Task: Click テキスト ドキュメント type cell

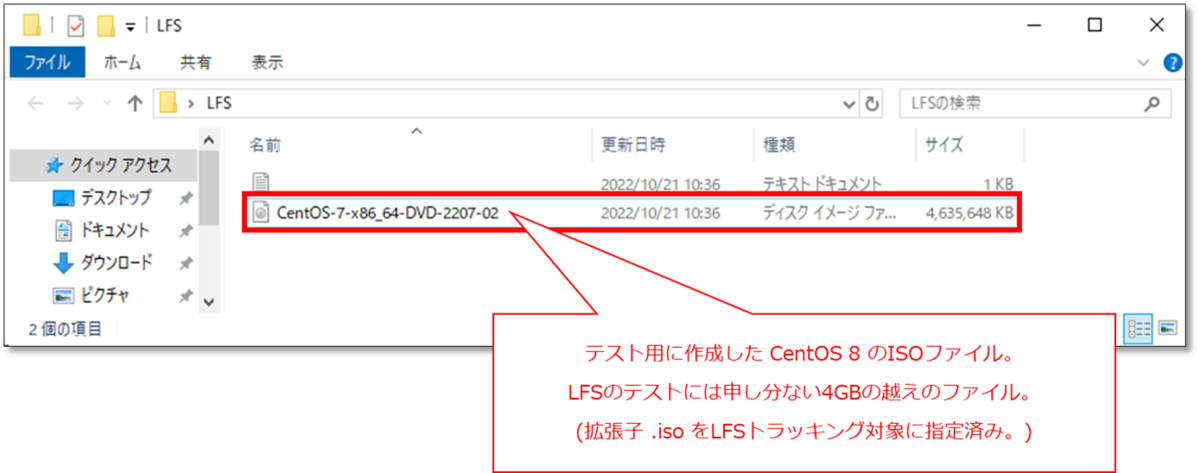Action: [x=822, y=184]
